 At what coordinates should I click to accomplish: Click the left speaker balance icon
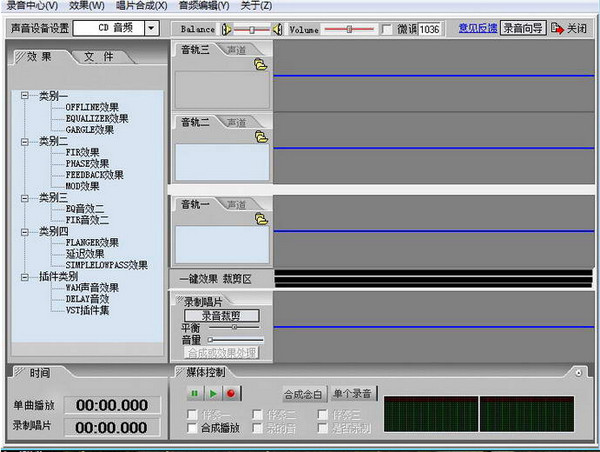pos(227,29)
